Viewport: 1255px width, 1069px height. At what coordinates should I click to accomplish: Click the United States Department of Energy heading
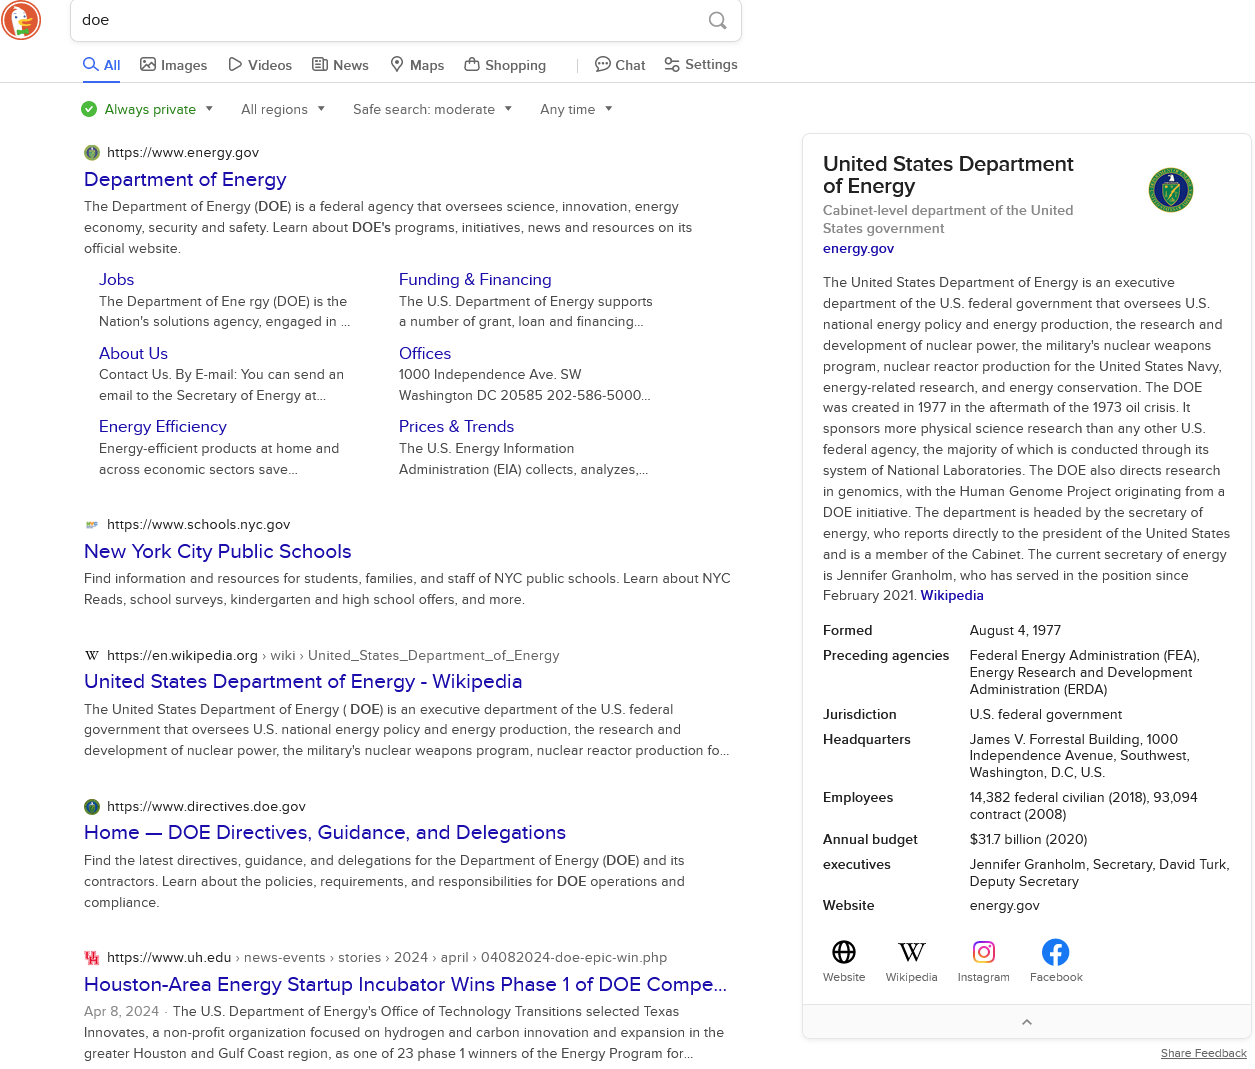tap(948, 175)
